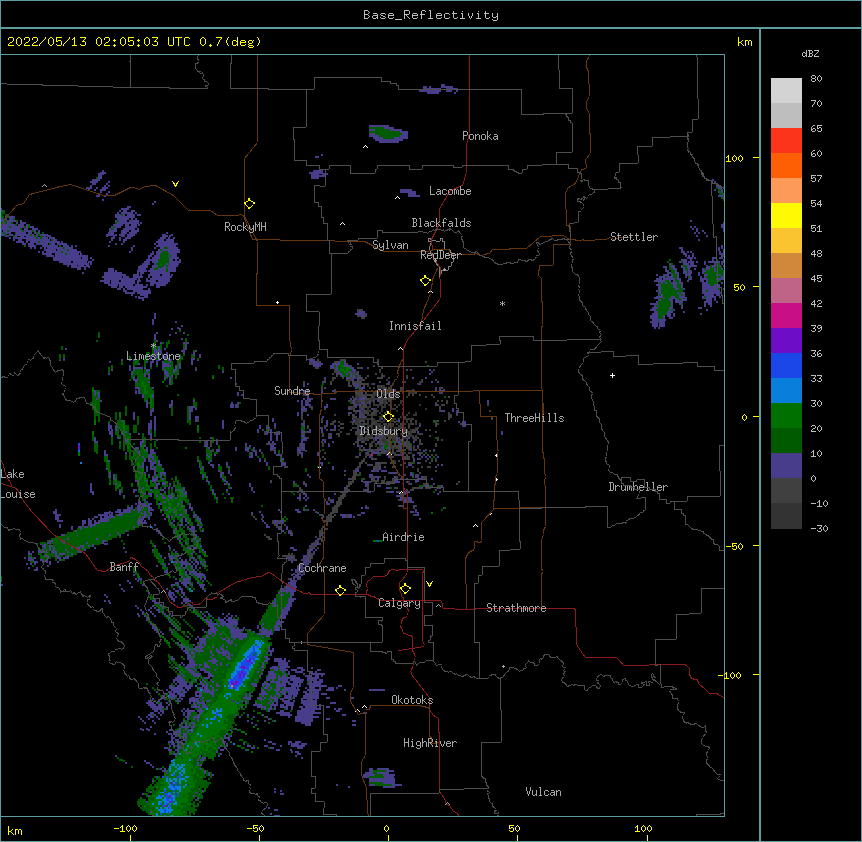Click the Airdrie label
This screenshot has height=842, width=862.
[403, 537]
